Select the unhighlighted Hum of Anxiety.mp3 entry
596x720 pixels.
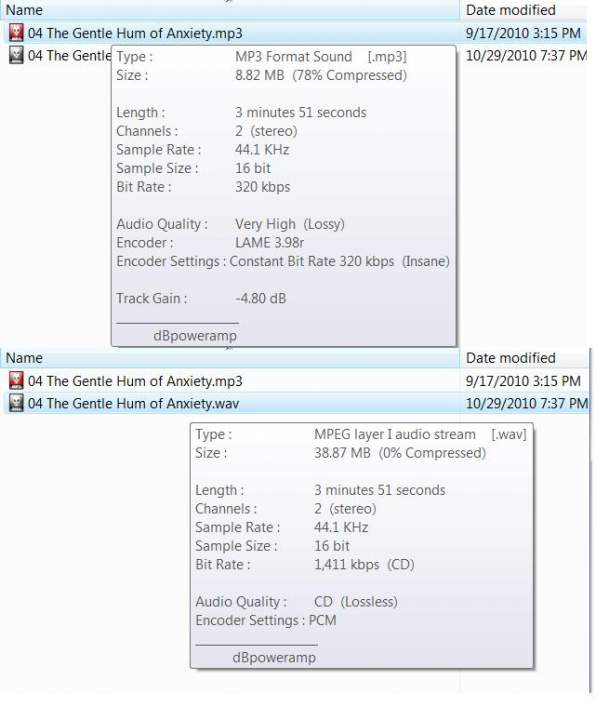tap(135, 381)
